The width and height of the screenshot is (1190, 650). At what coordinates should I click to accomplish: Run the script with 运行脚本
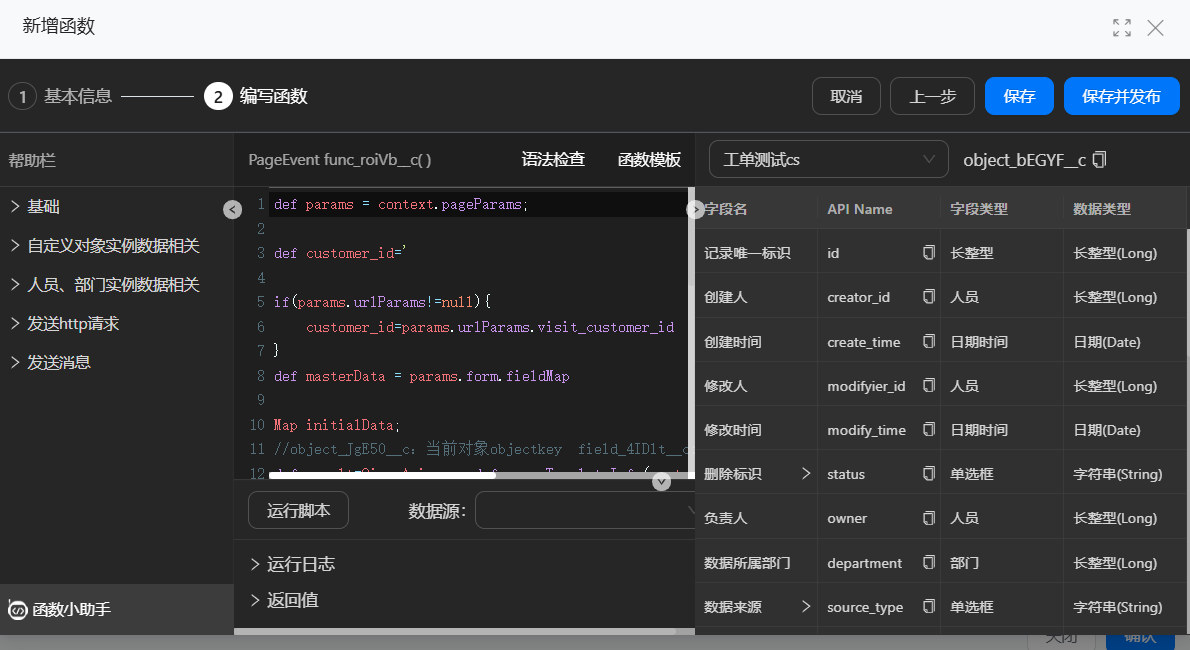pyautogui.click(x=298, y=511)
